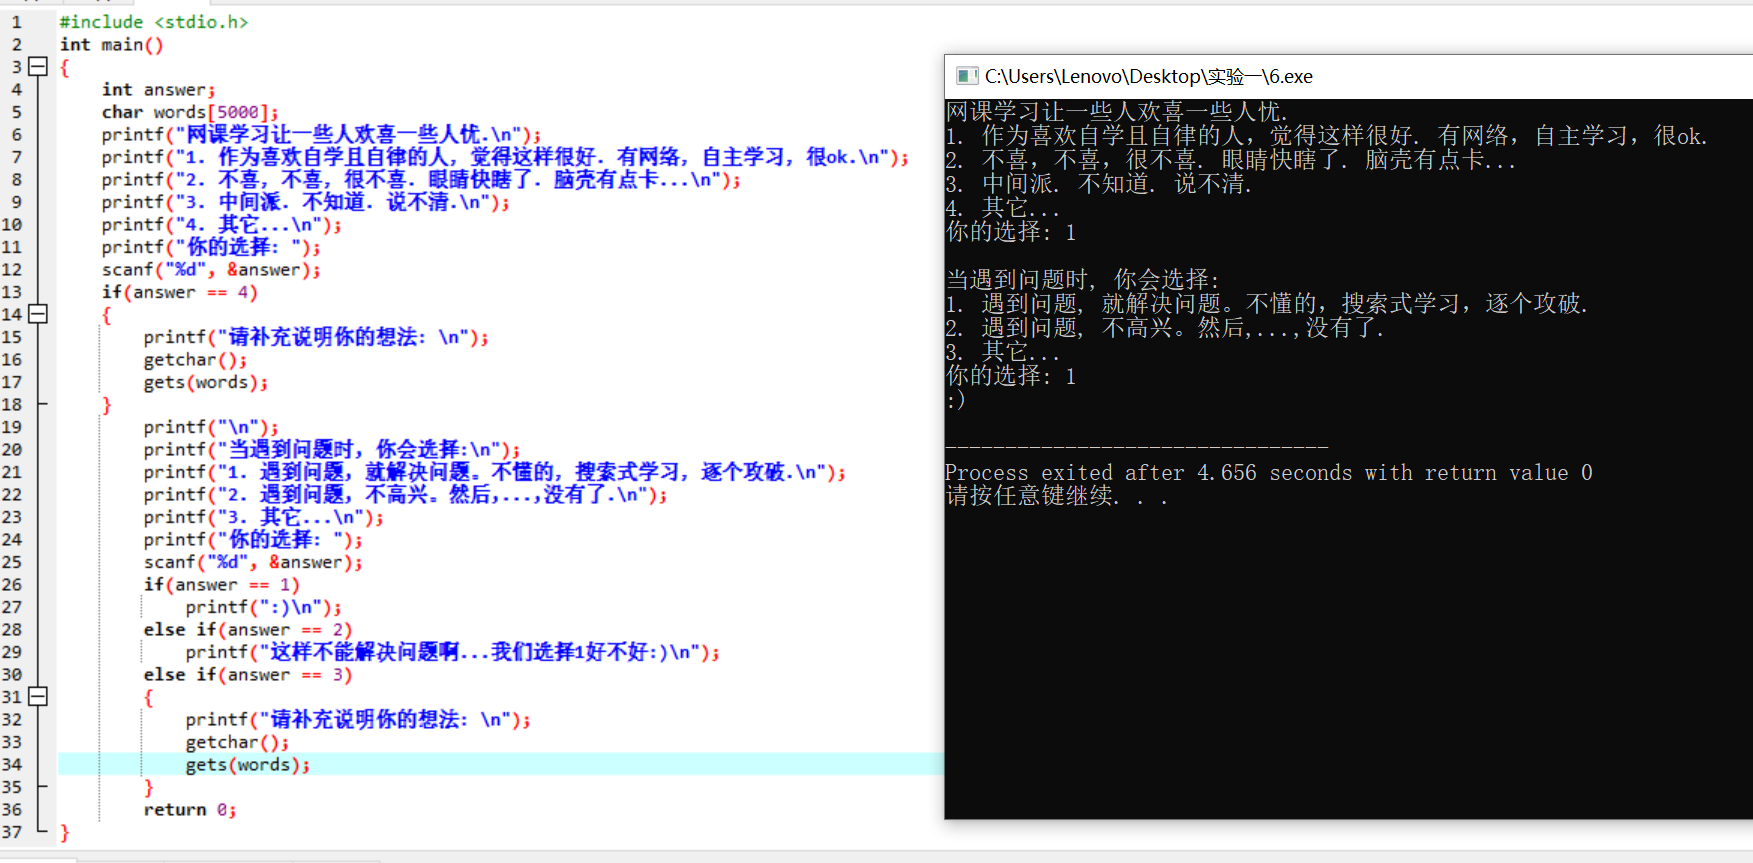Screen dimensions: 1753x863
Task: Click the printf 你的选择 on line 11
Action: [211, 247]
